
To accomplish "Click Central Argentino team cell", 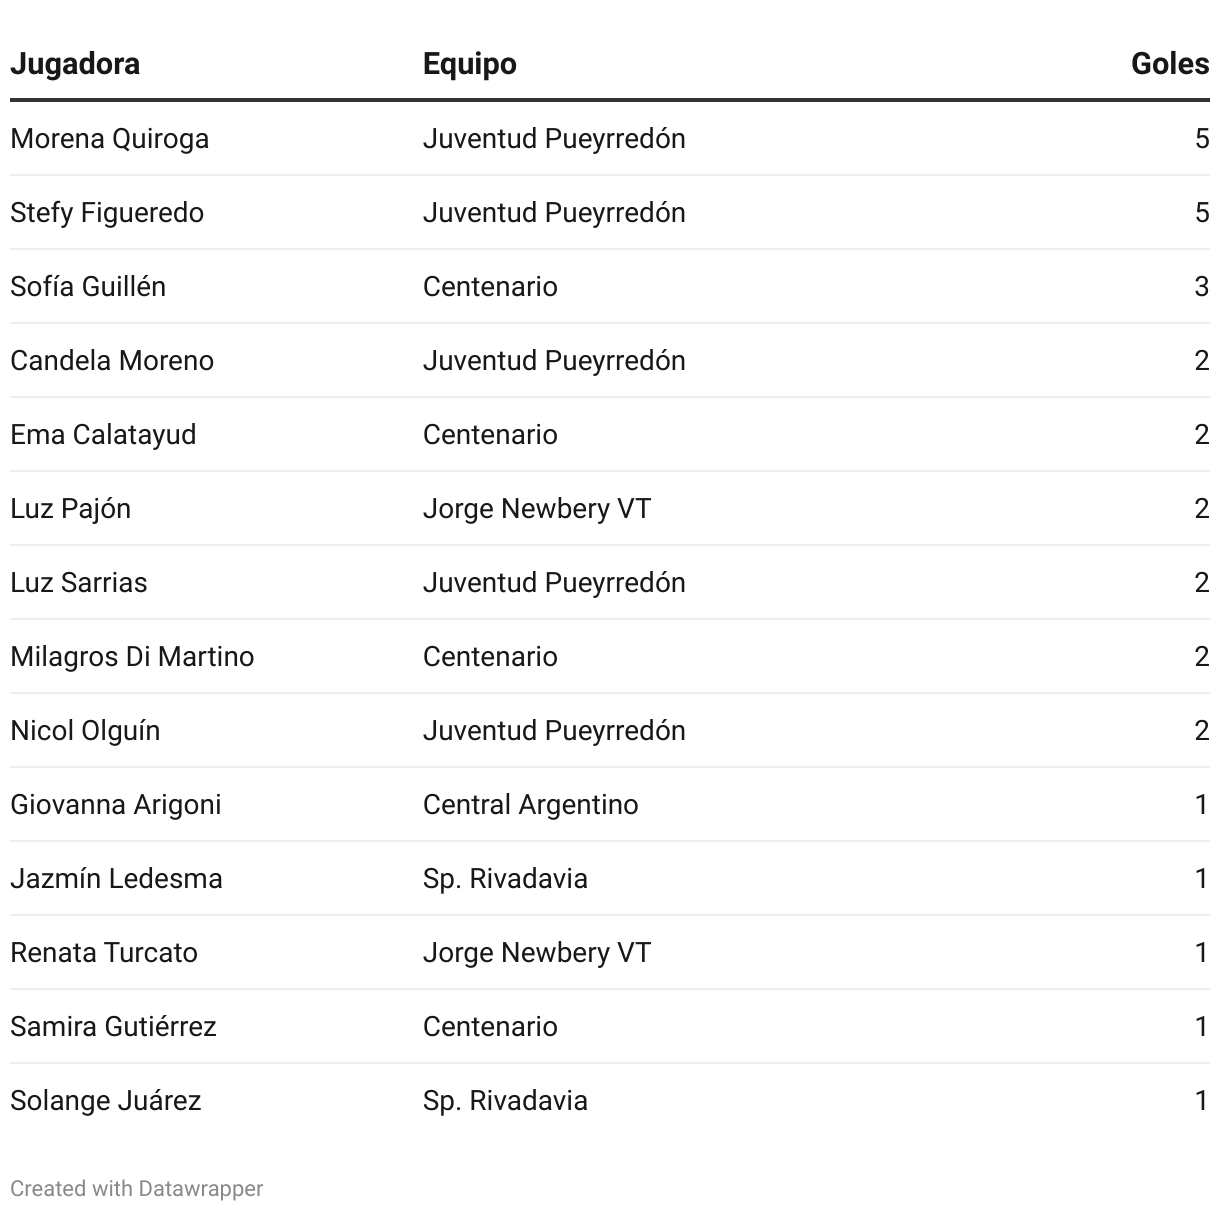I will point(530,804).
